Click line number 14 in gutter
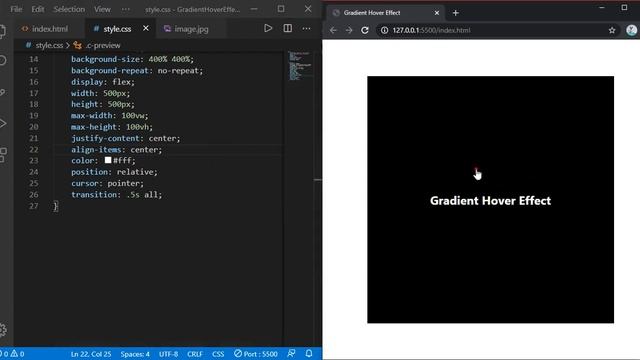This screenshot has width=640, height=360. (x=33, y=59)
